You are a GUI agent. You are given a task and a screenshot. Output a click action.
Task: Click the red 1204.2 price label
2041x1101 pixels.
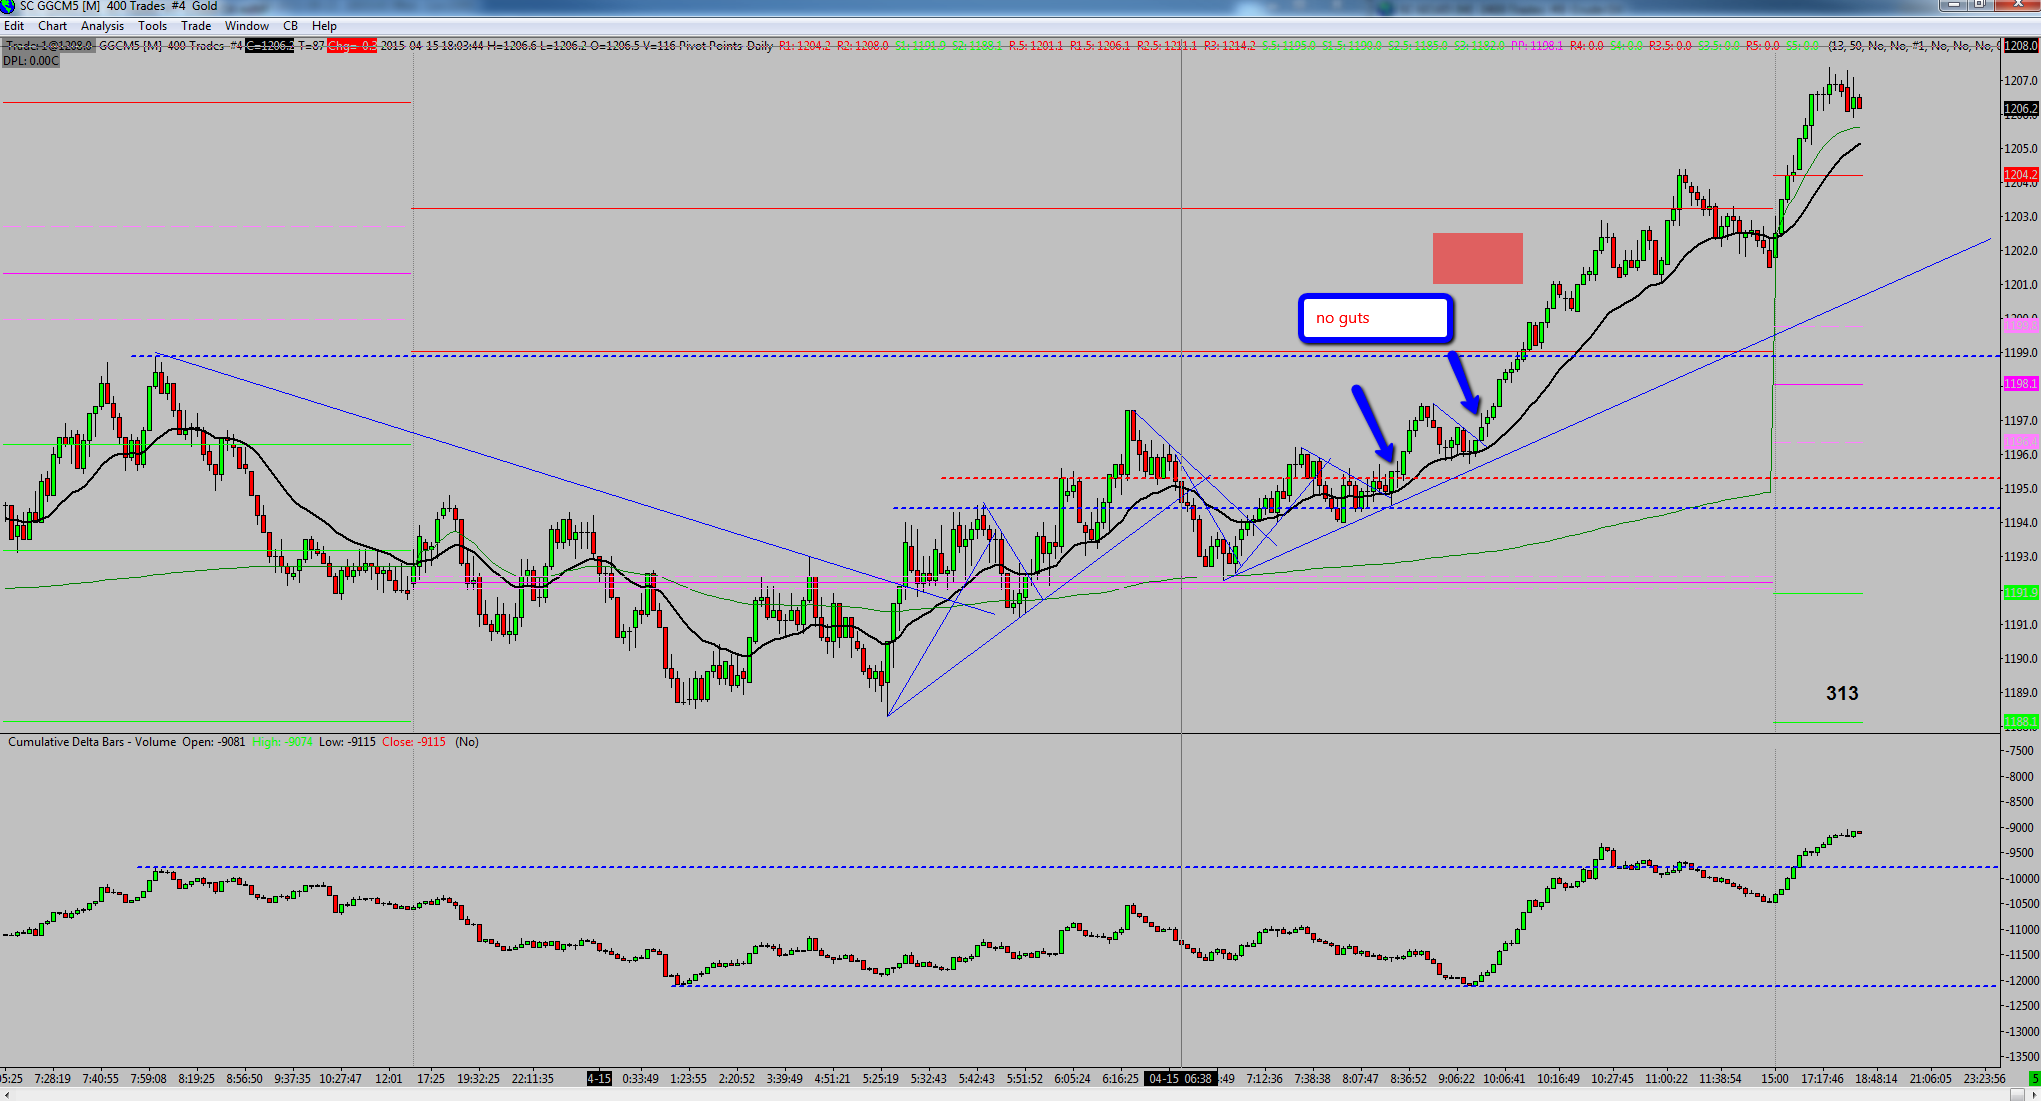coord(2020,175)
